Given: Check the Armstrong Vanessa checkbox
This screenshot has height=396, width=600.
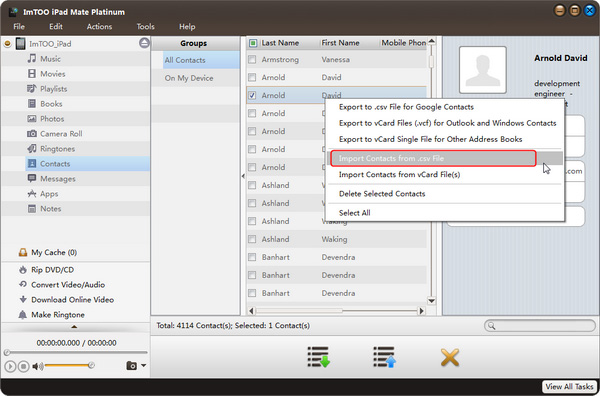Looking at the screenshot, I should (252, 59).
